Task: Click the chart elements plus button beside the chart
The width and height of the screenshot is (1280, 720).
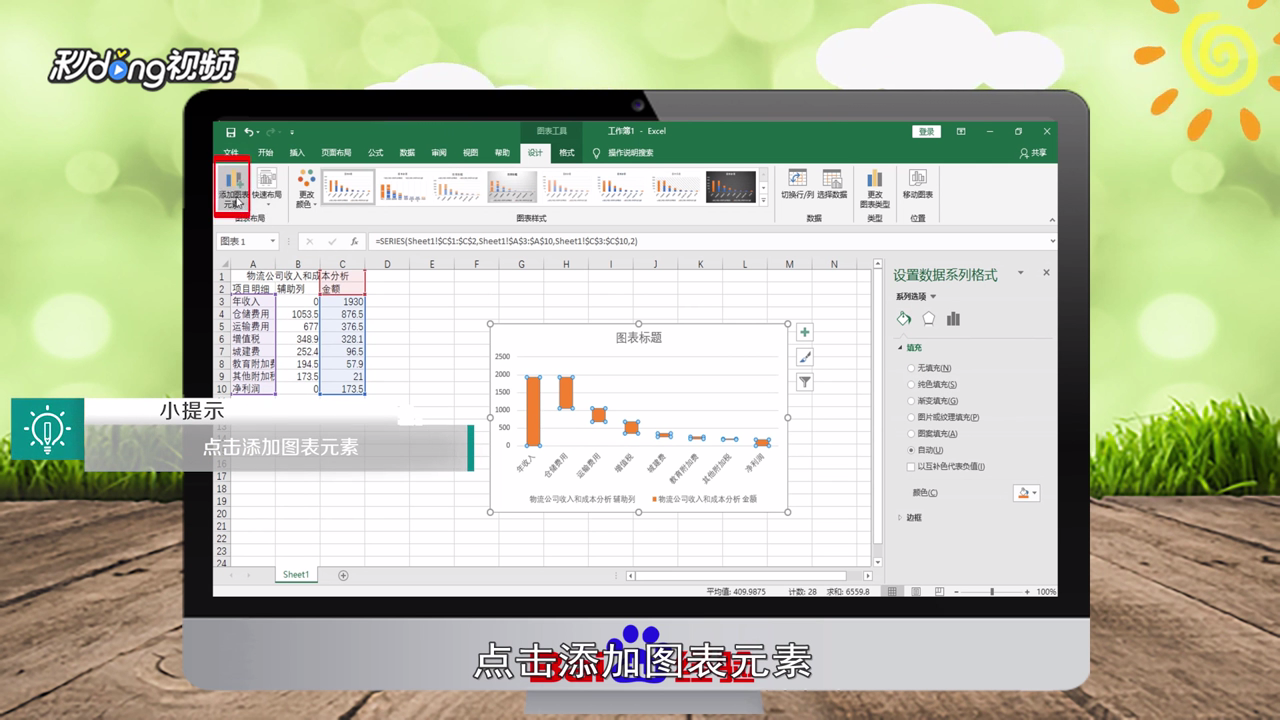Action: (804, 331)
